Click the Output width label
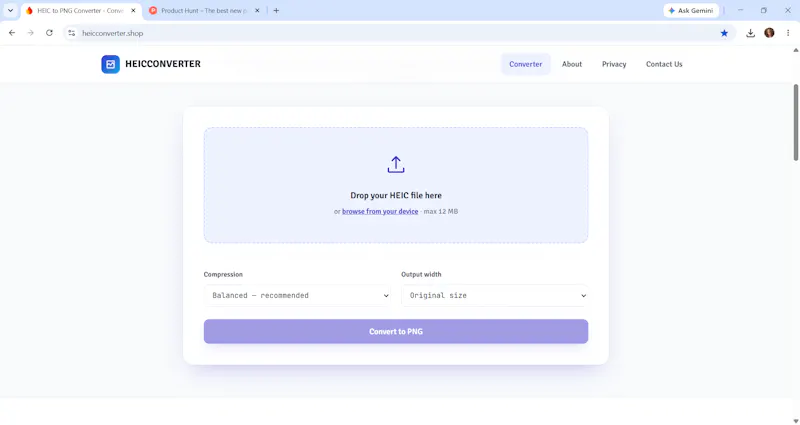Viewport: 800px width, 425px height. point(421,274)
